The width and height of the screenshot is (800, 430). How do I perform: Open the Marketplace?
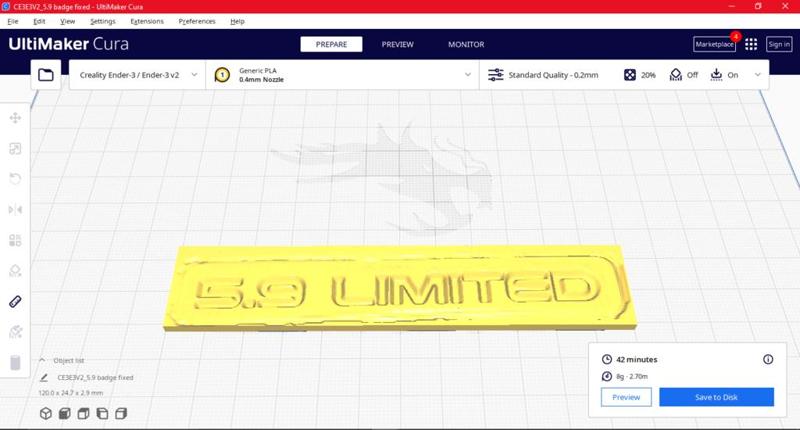(x=714, y=44)
